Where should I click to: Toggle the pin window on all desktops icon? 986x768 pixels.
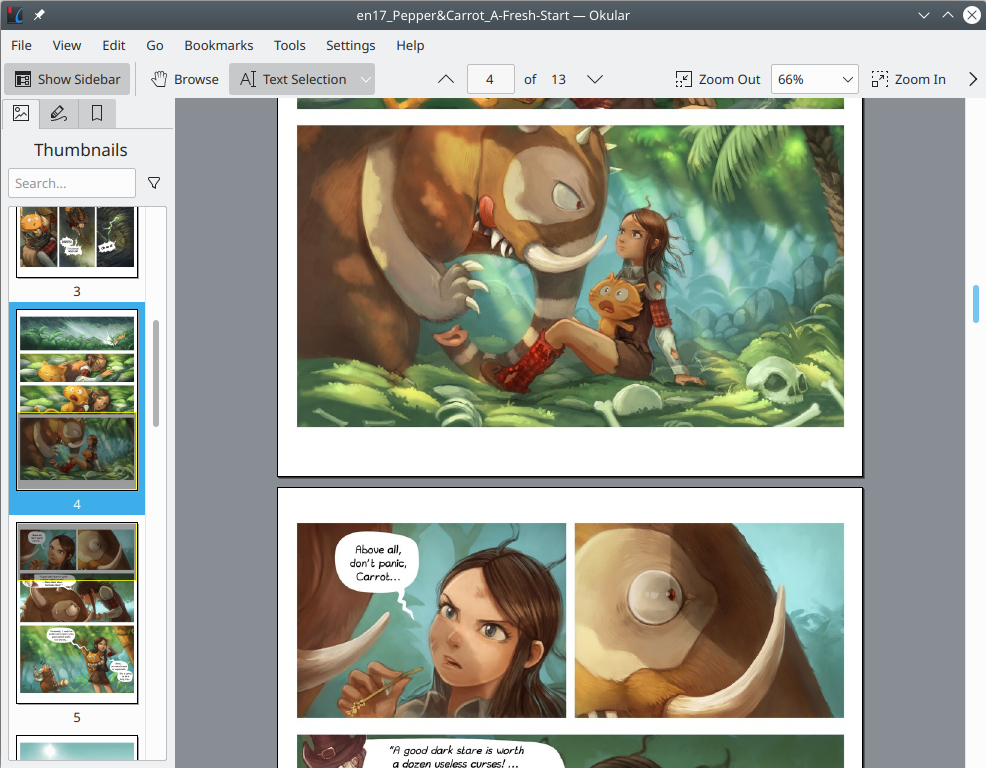point(39,15)
